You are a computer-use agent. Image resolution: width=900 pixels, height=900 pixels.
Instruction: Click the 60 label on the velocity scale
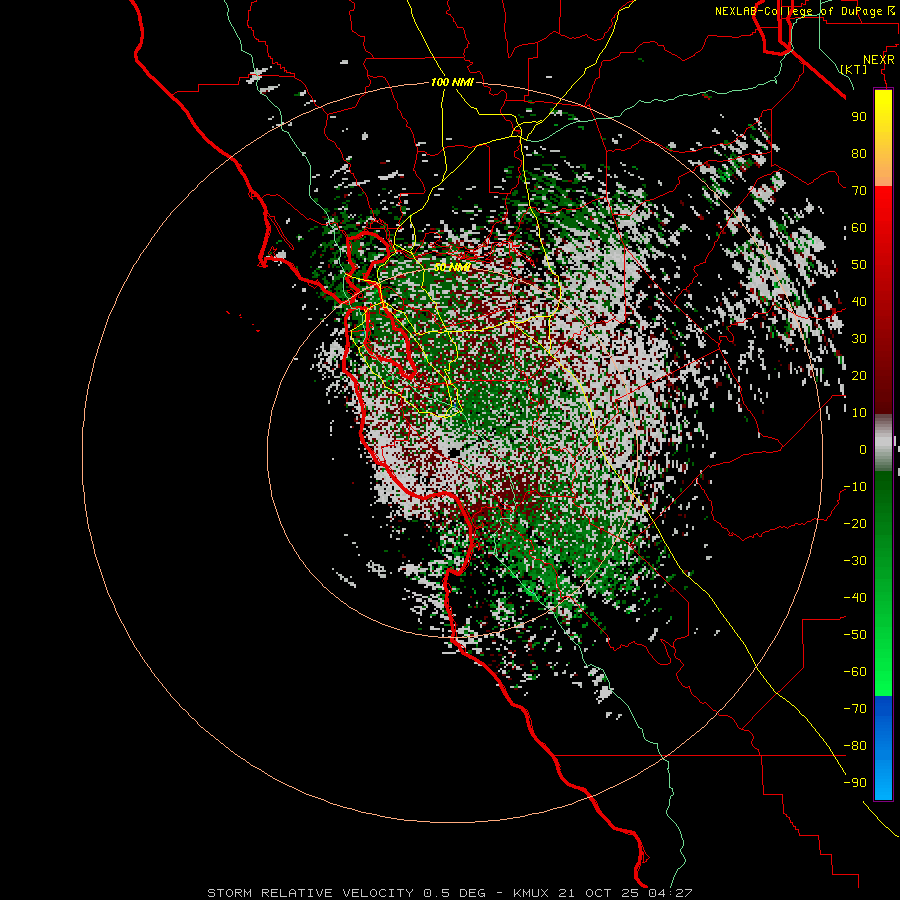tap(859, 227)
